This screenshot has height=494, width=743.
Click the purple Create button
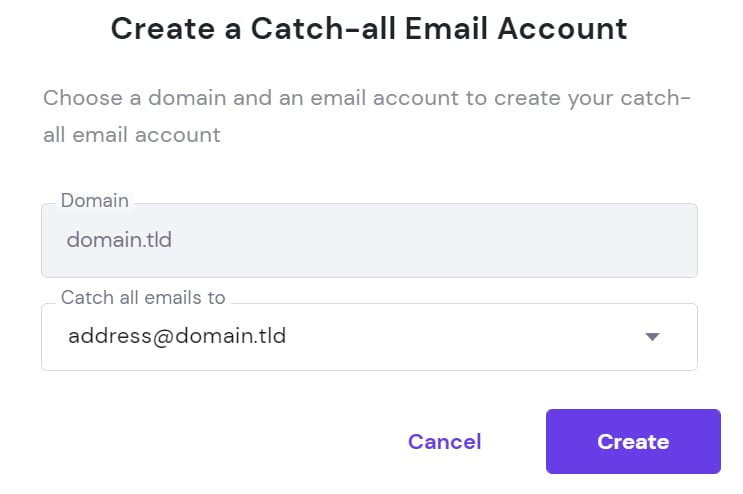(x=632, y=441)
